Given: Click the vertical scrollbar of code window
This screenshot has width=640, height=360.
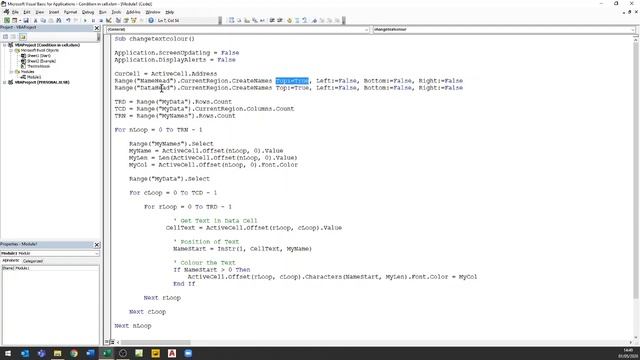Looking at the screenshot, I should (x=636, y=188).
